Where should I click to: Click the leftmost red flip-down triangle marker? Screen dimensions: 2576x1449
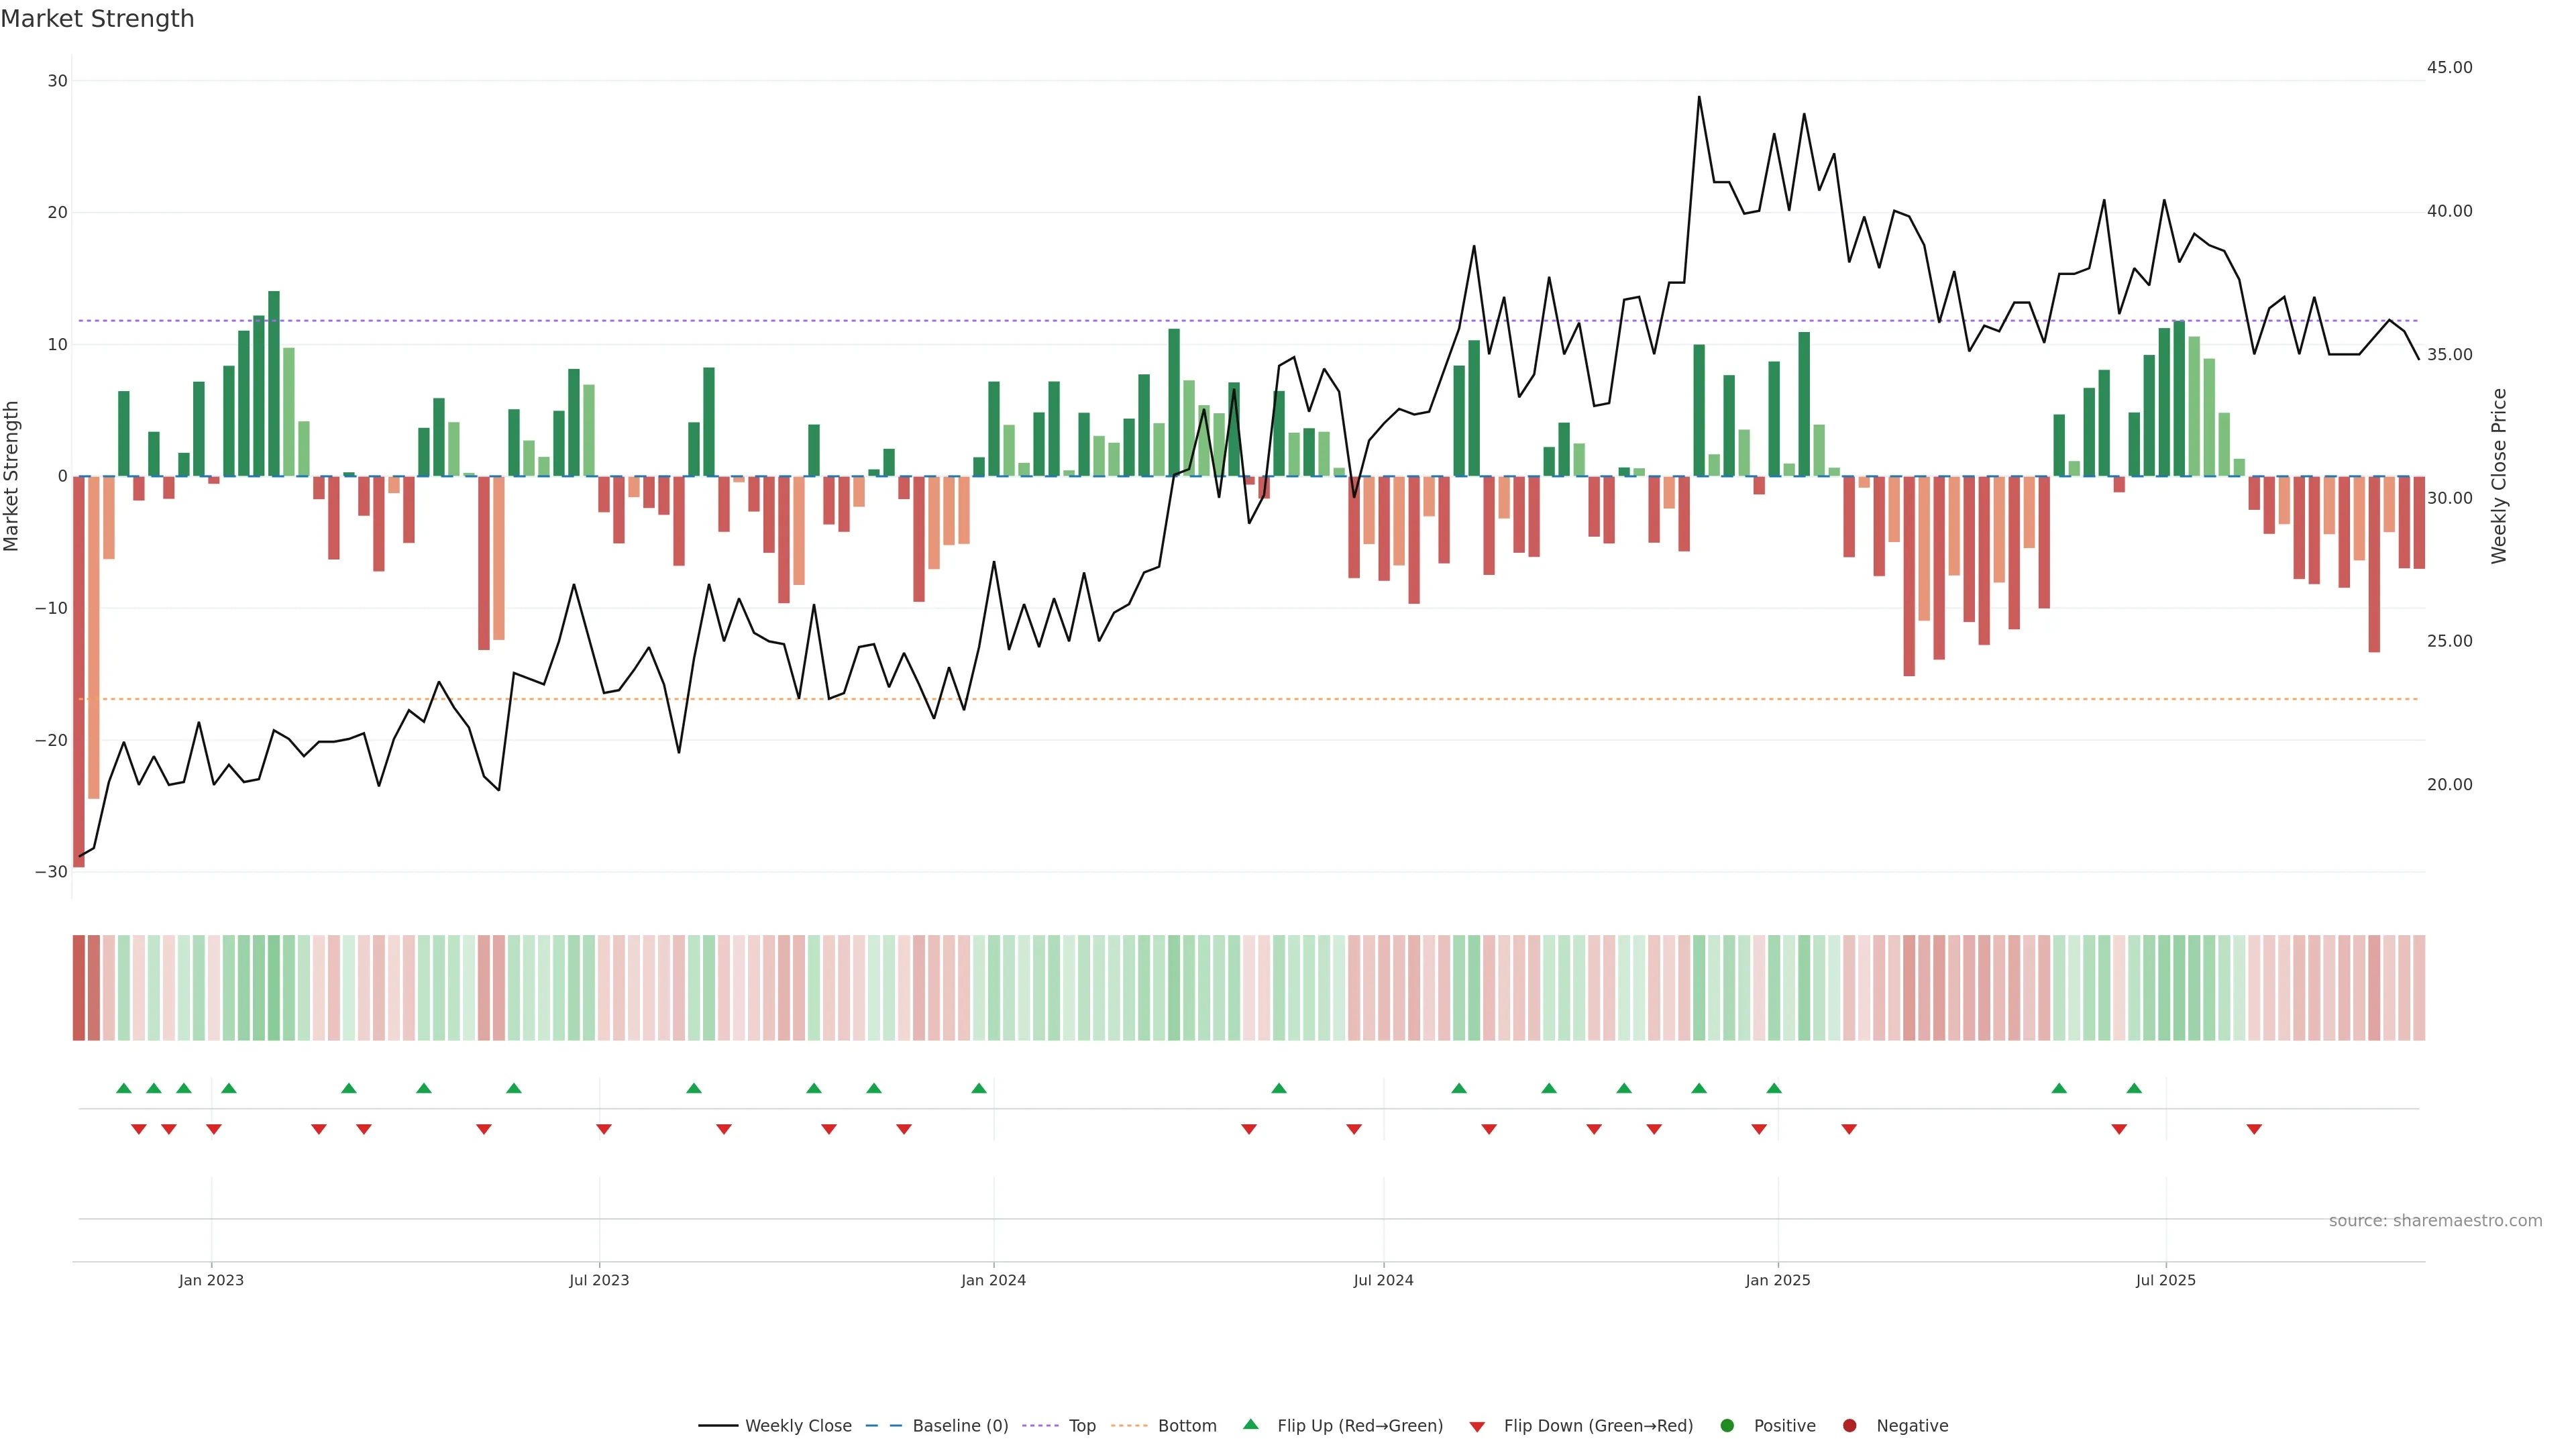coord(139,1129)
